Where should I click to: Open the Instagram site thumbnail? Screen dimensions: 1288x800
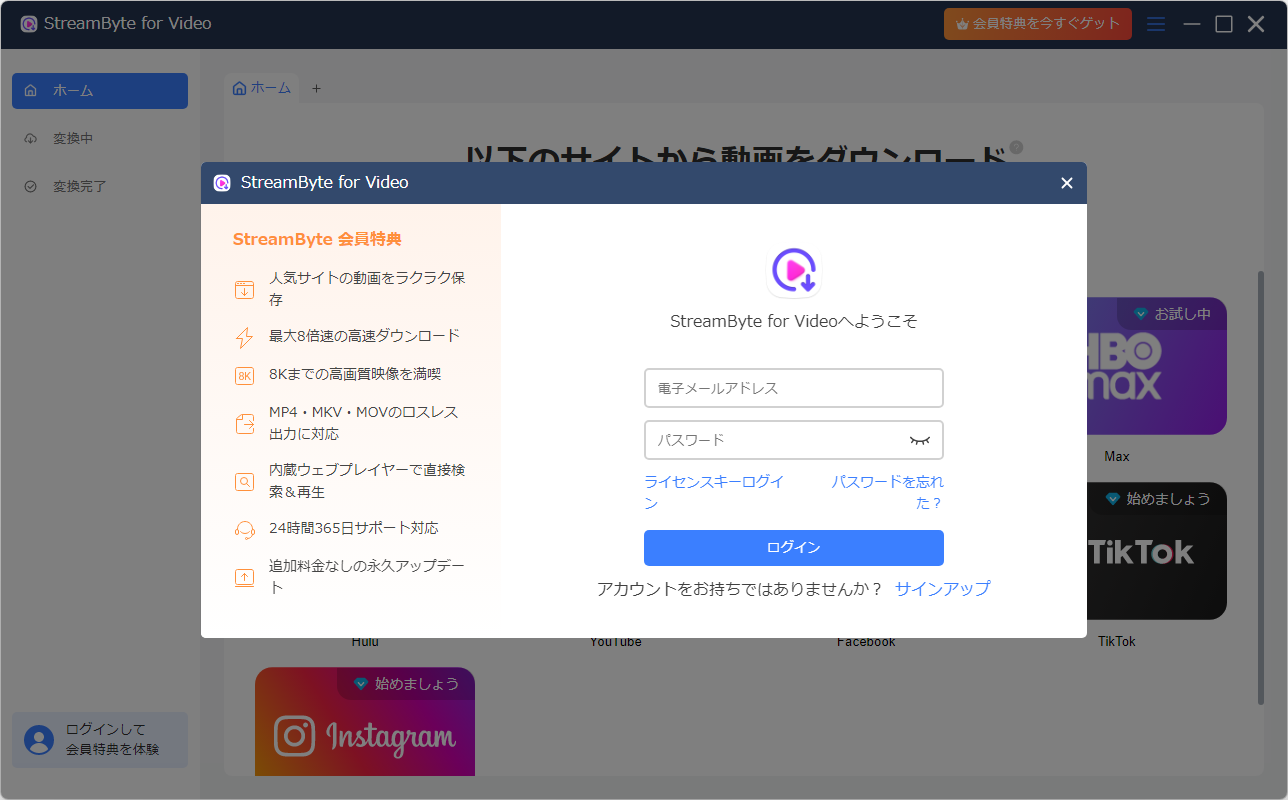pos(365,722)
